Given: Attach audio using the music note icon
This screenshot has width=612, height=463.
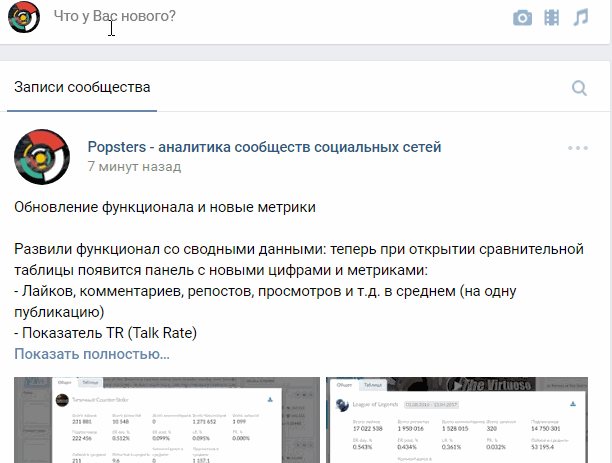Looking at the screenshot, I should point(581,18).
